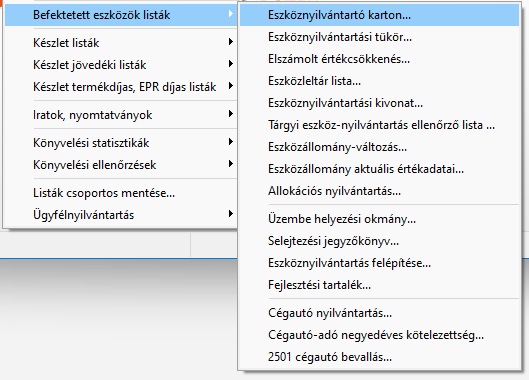Open the Eszközleltár lista... entry
Viewport: 529px width, 380px height.
pyautogui.click(x=380, y=81)
